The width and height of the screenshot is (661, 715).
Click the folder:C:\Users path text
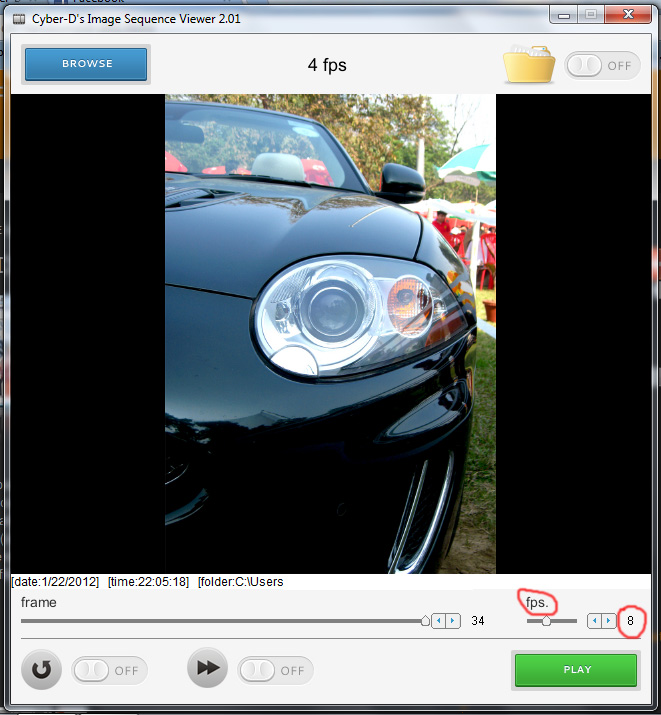click(241, 582)
